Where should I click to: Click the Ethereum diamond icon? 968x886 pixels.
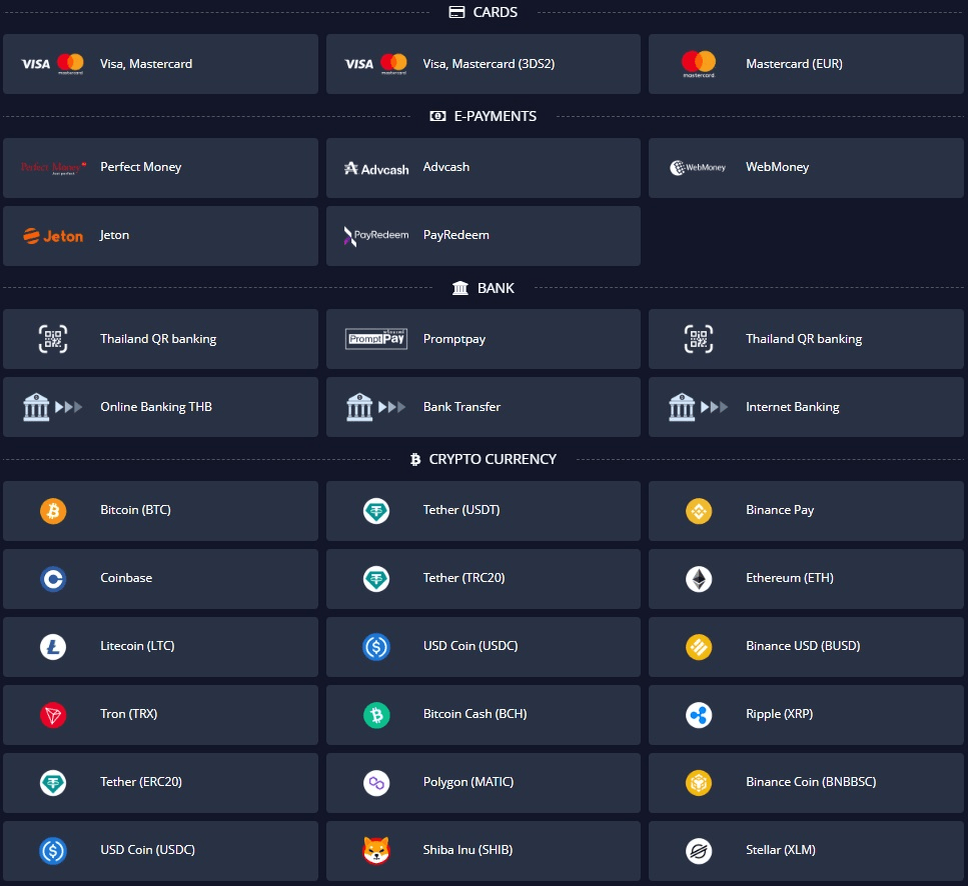pos(698,579)
